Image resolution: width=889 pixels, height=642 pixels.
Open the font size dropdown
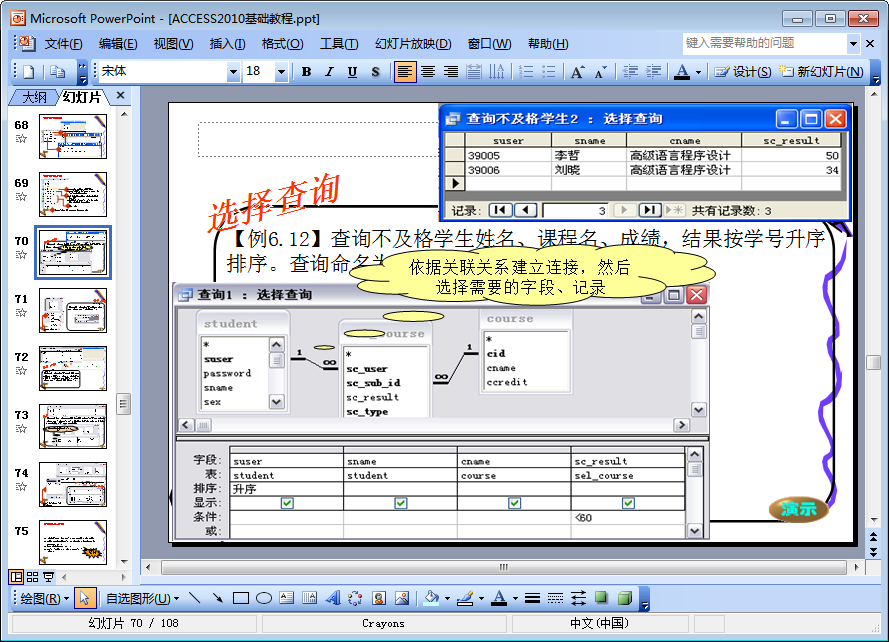(x=281, y=72)
